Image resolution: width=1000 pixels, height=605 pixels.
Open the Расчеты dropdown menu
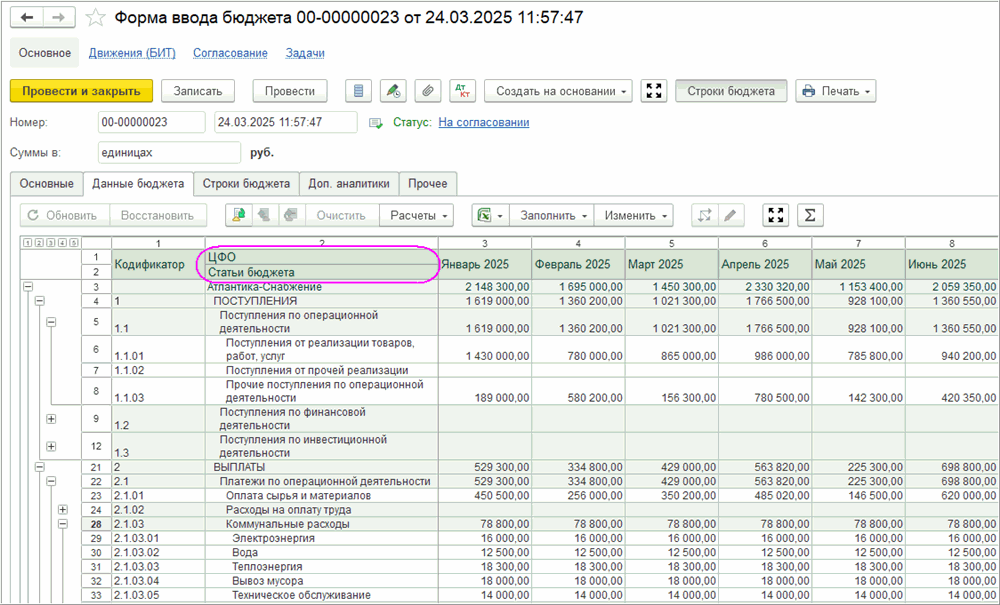point(416,215)
